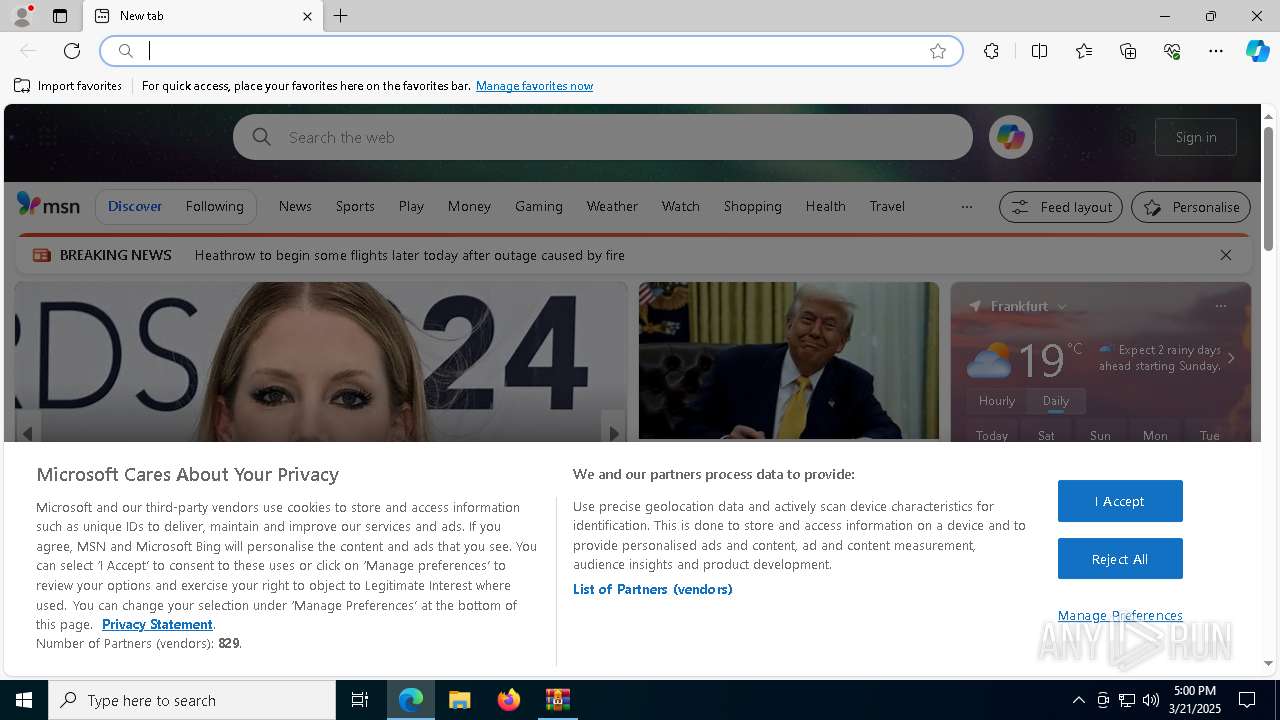Go to previous carousel story
Viewport: 1280px width, 720px height.
pyautogui.click(x=27, y=433)
